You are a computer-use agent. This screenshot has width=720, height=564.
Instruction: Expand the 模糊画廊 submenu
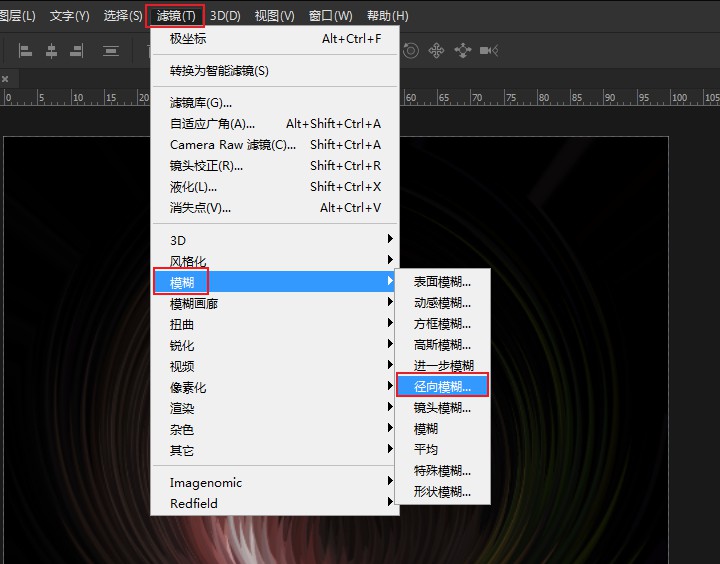(x=275, y=303)
